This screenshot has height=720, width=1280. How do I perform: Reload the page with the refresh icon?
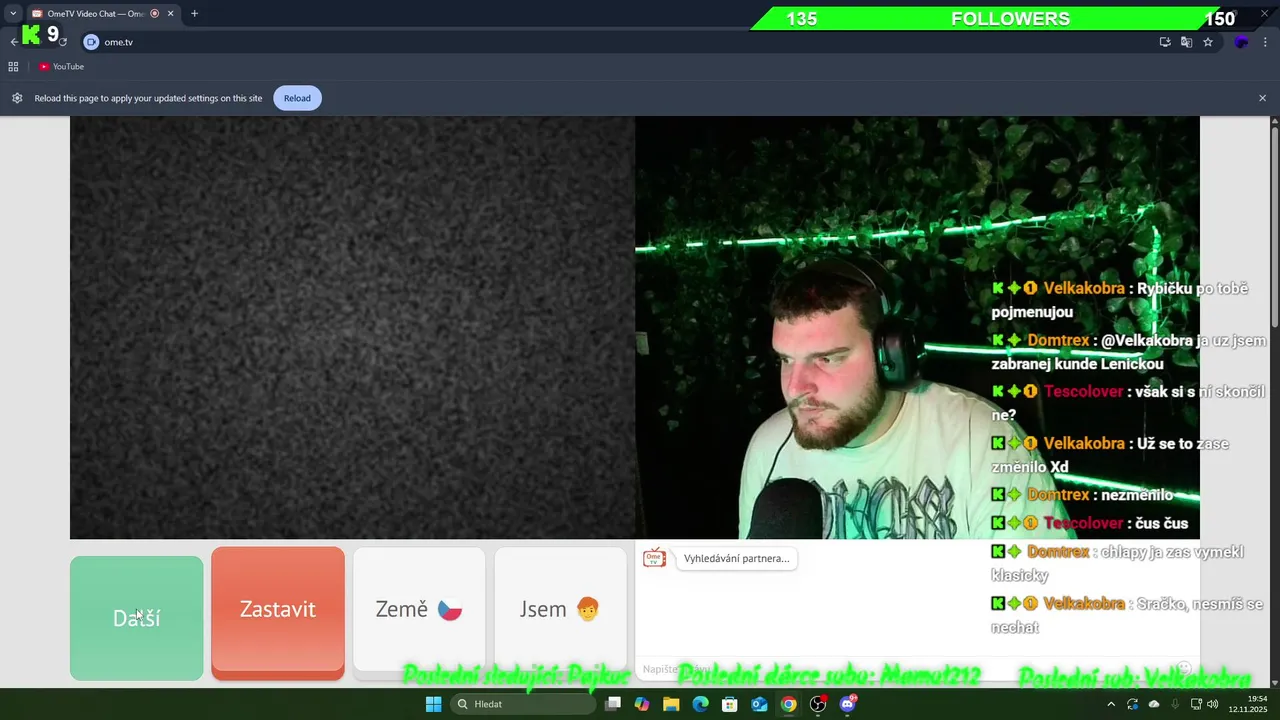coord(62,42)
